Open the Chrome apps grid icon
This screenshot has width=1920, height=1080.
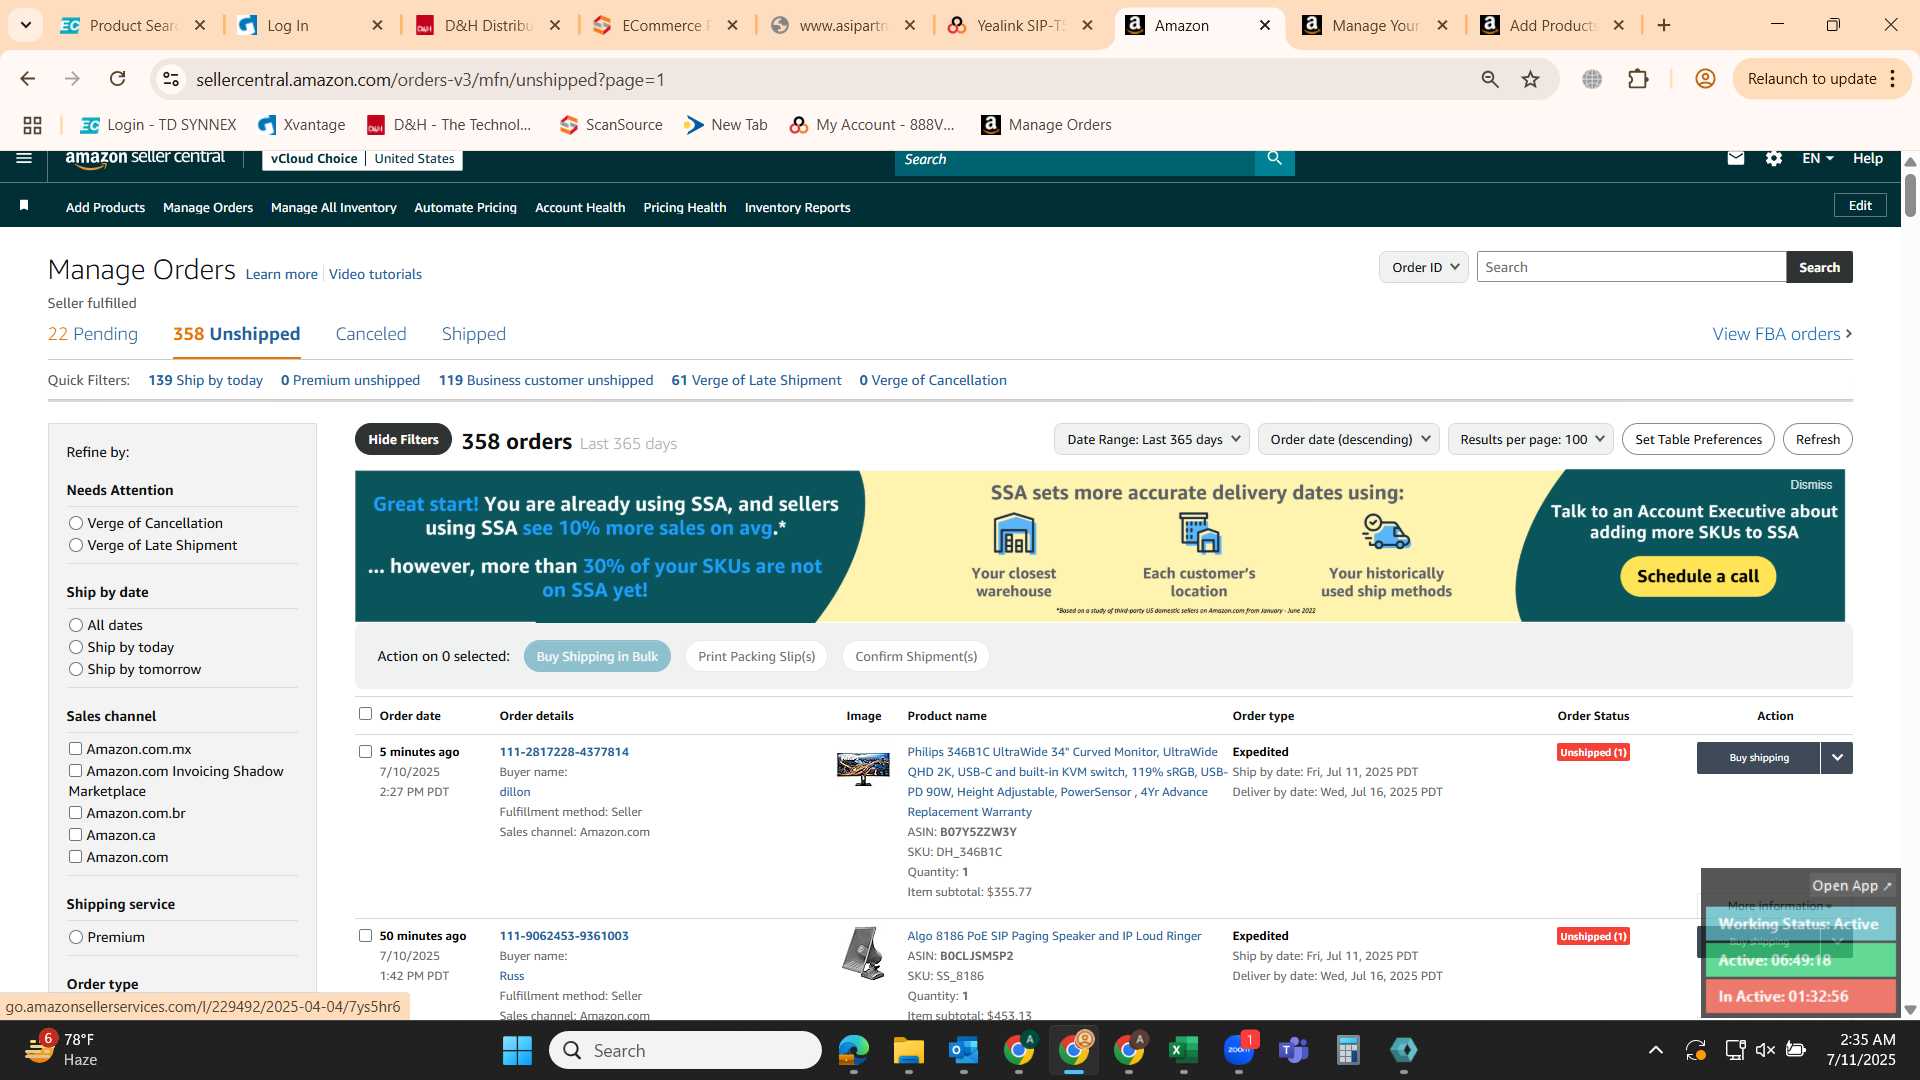(x=32, y=125)
